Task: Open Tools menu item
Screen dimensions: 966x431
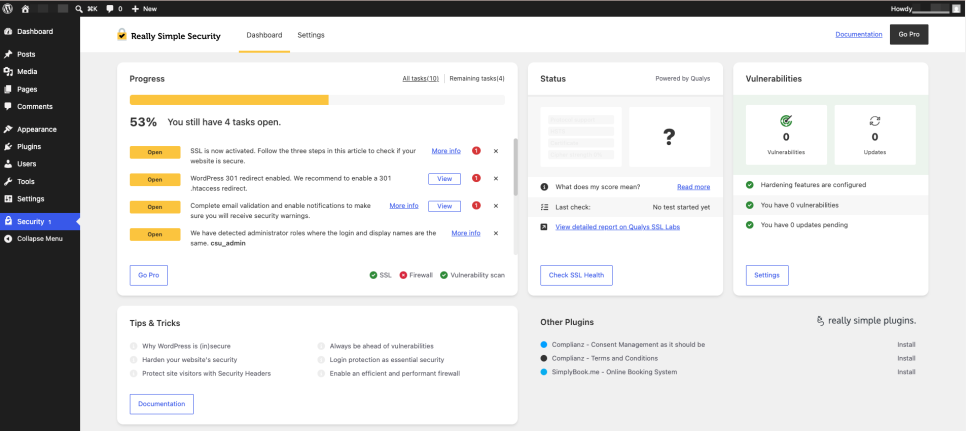Action: [x=26, y=182]
